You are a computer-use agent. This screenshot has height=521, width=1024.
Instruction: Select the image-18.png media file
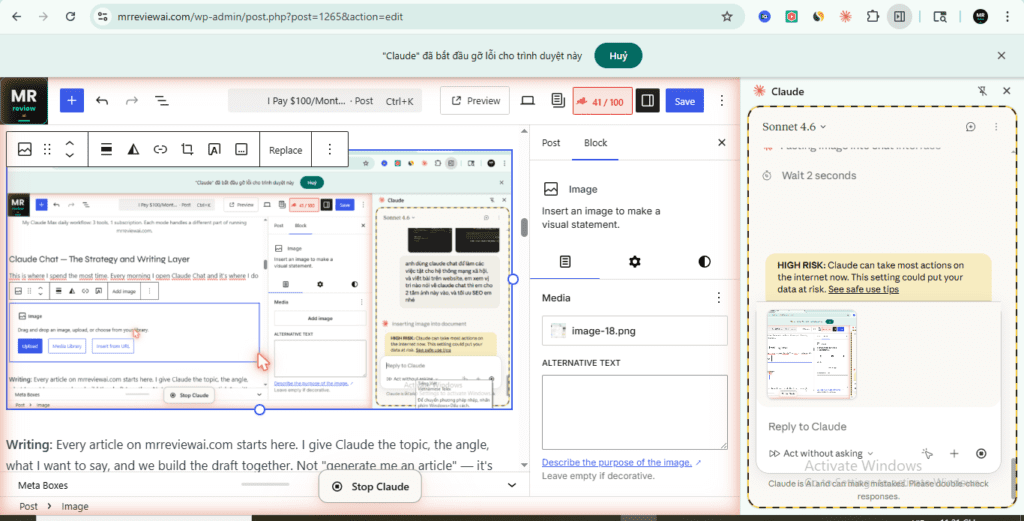[635, 330]
